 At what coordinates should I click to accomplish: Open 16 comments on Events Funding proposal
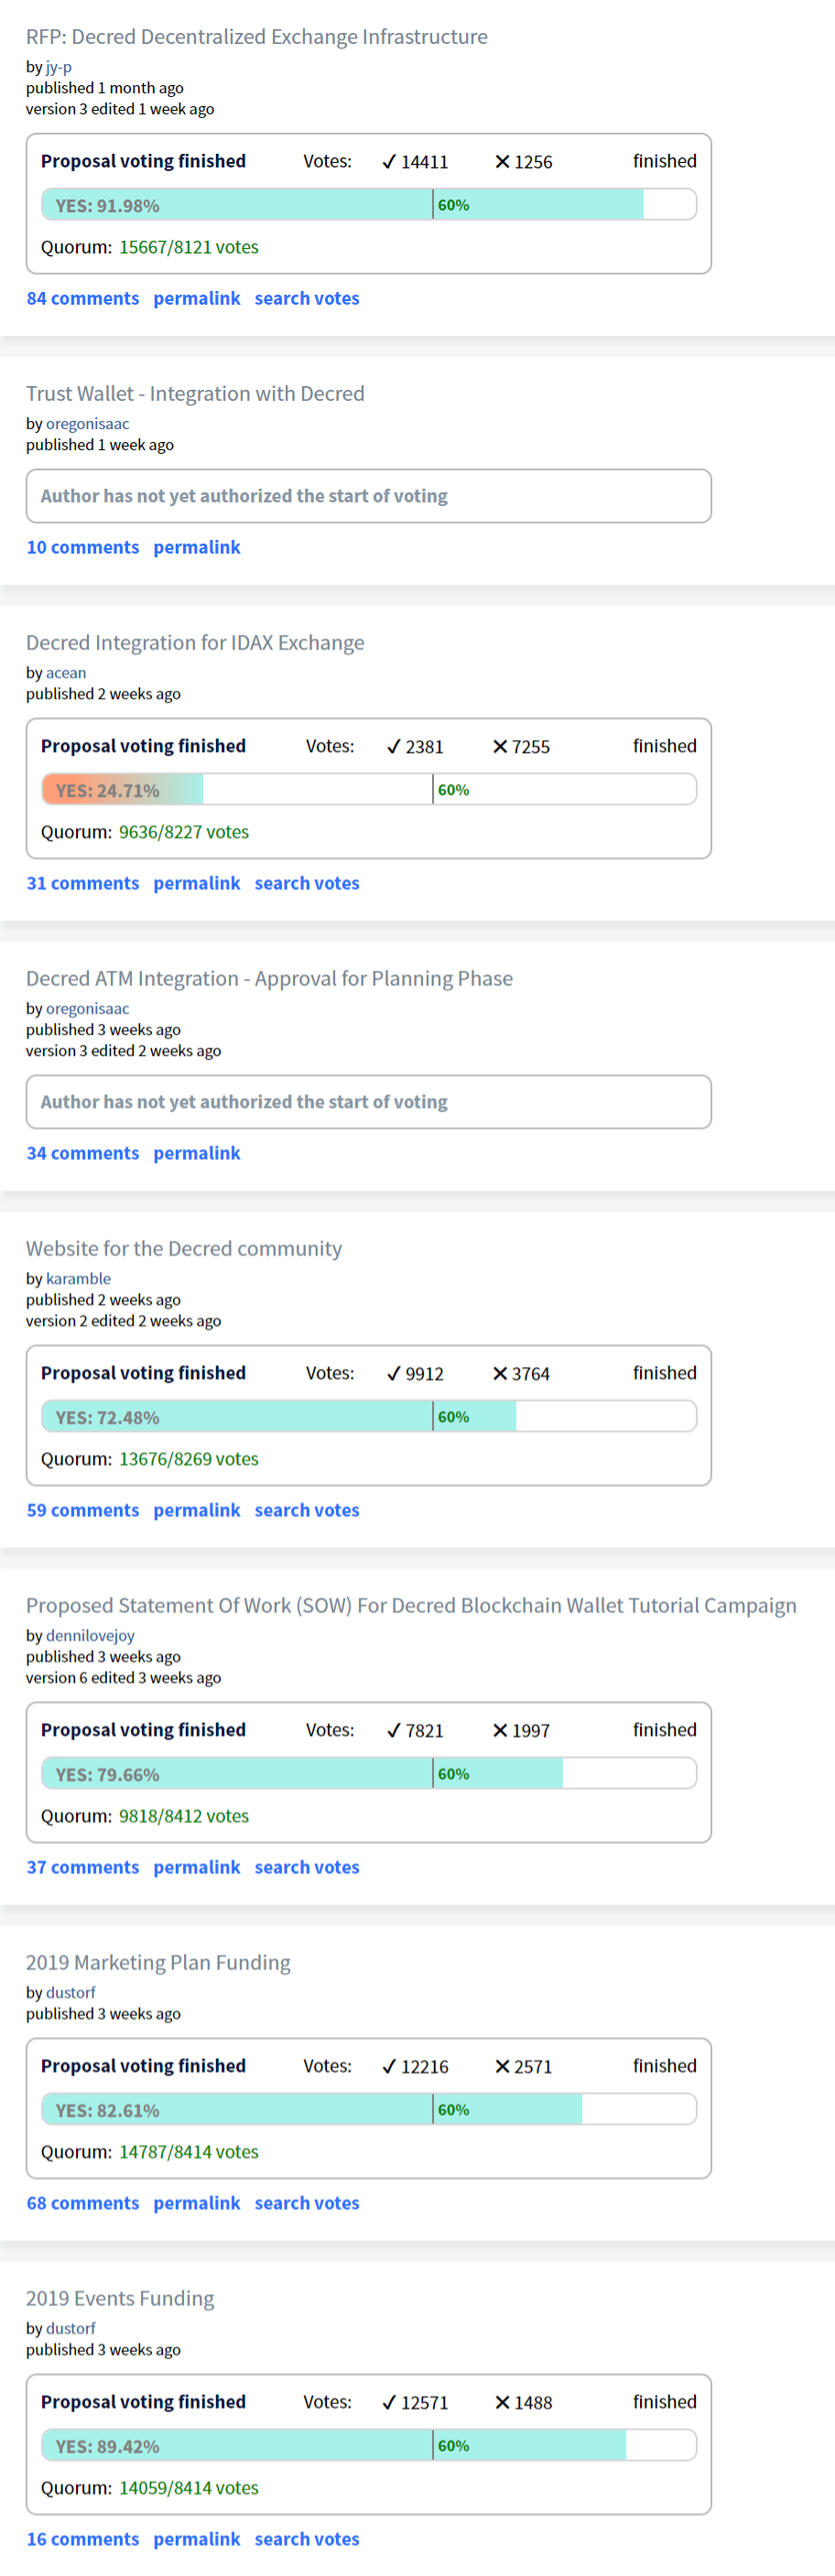click(83, 2539)
